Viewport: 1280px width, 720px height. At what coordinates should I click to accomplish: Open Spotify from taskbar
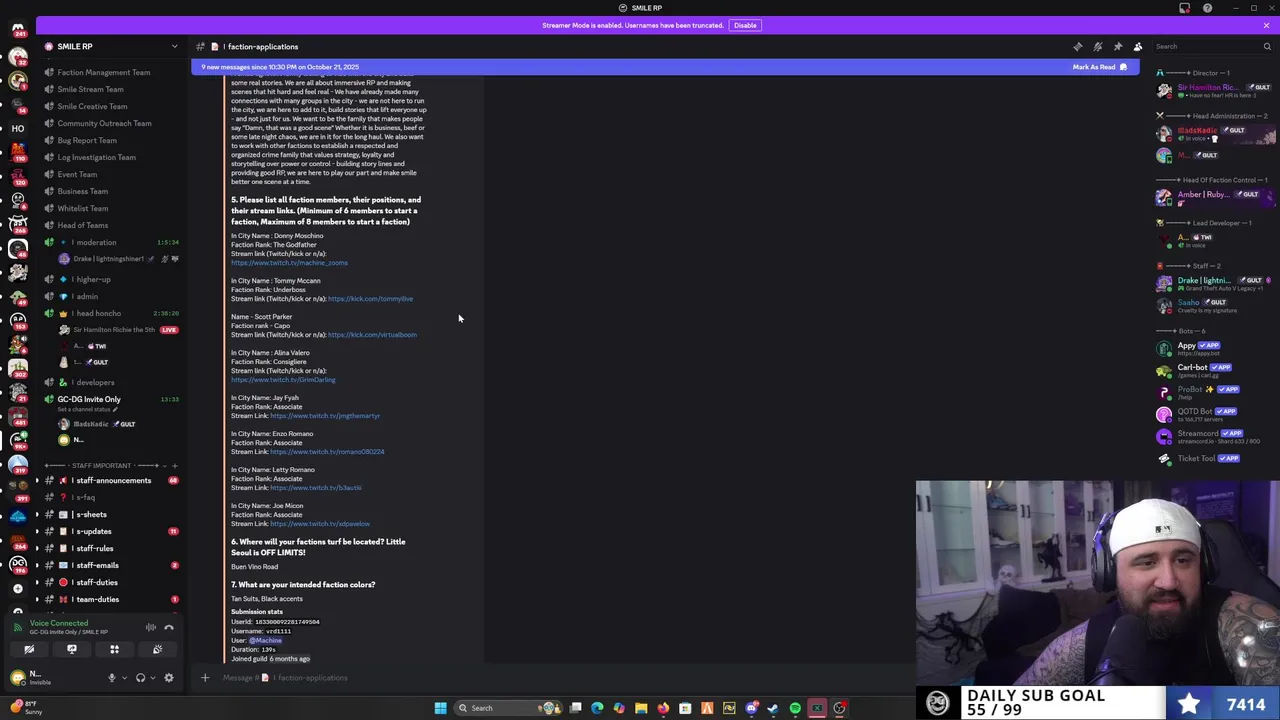[795, 708]
